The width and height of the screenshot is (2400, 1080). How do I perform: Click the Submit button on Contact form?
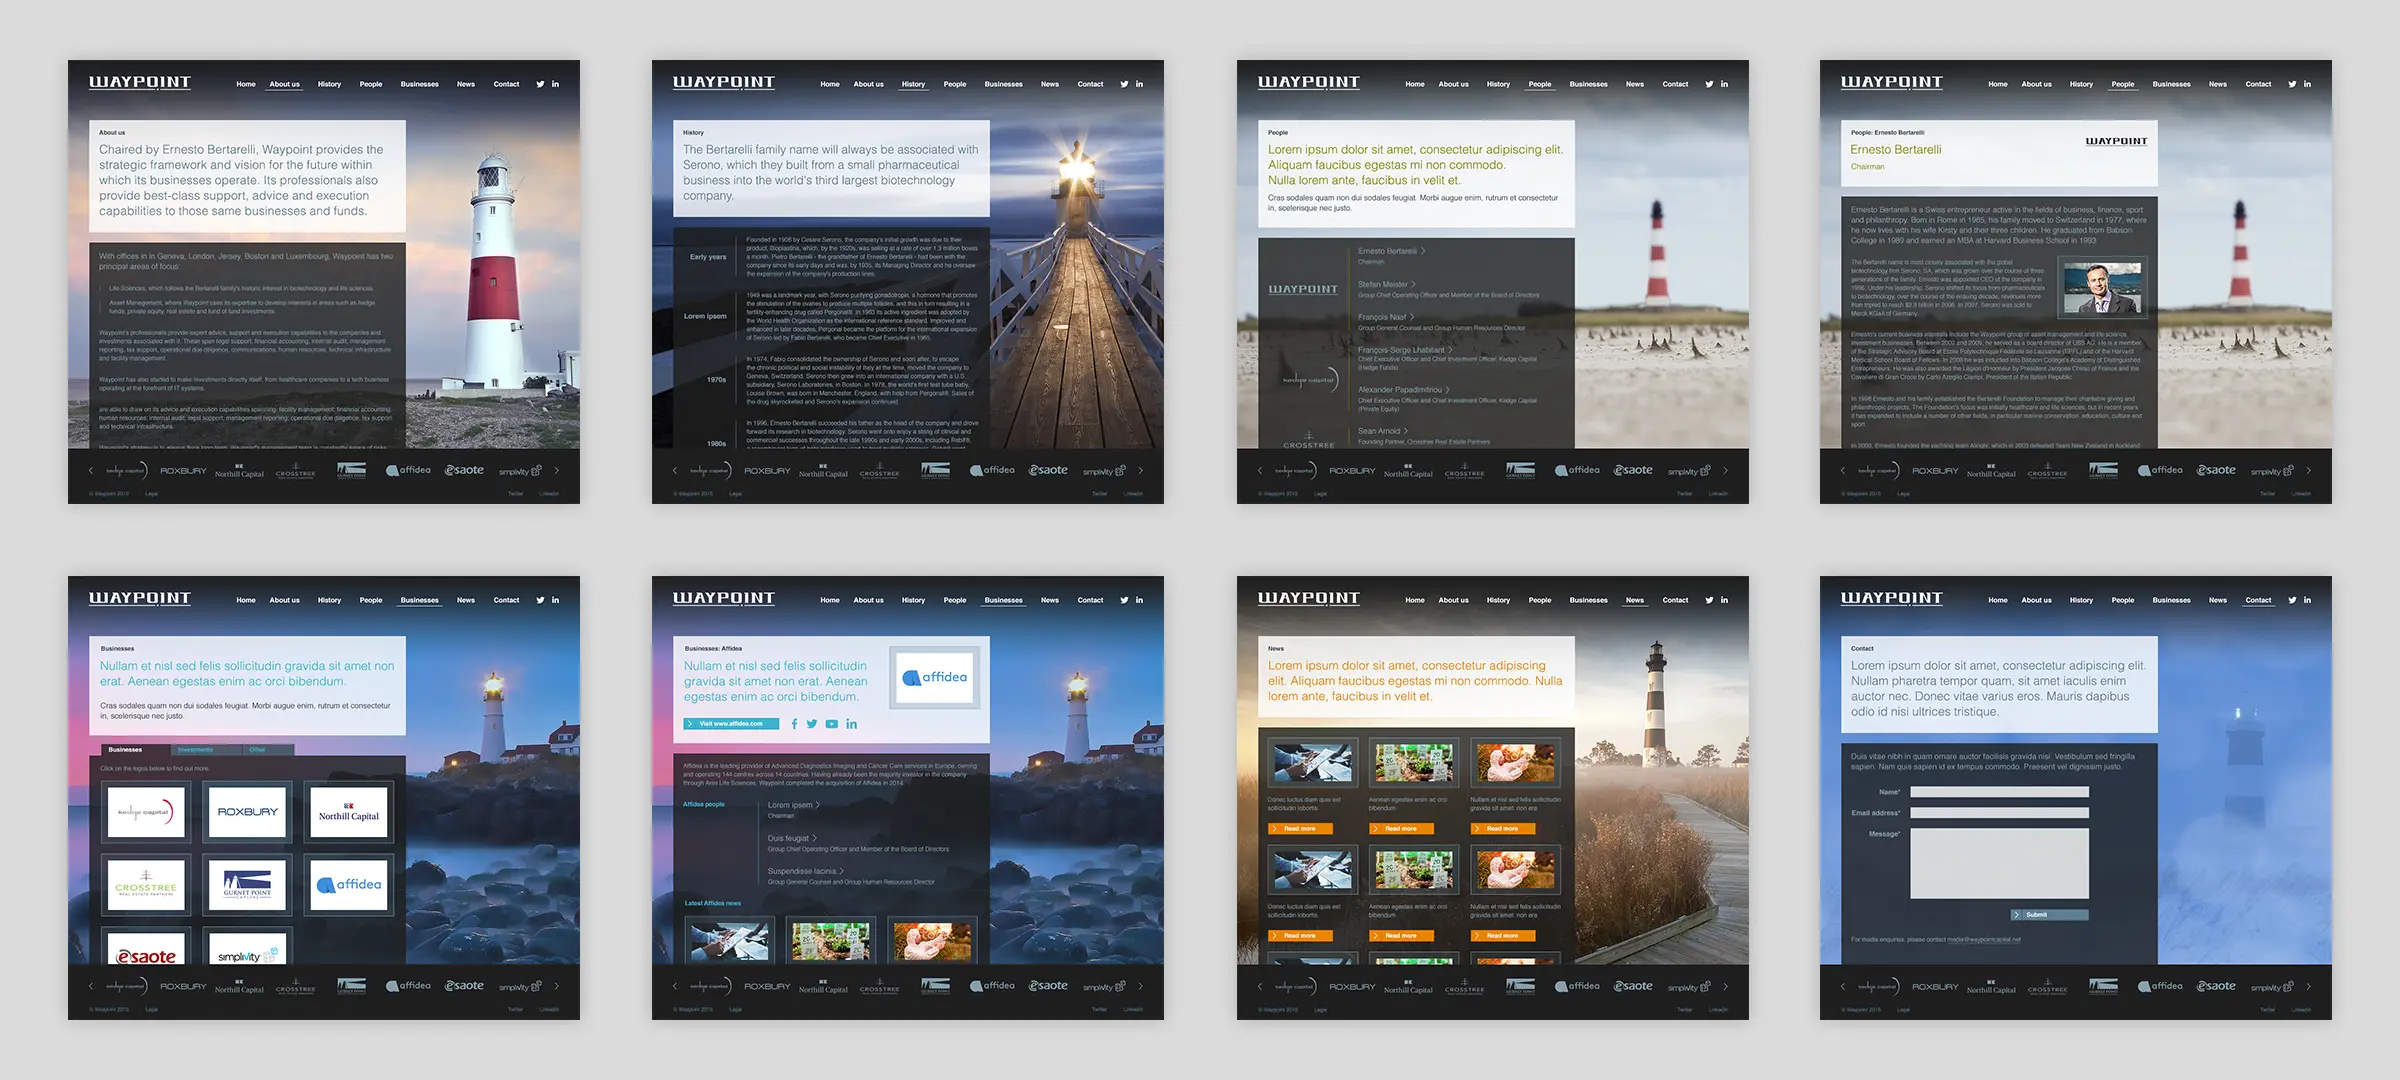2049,915
